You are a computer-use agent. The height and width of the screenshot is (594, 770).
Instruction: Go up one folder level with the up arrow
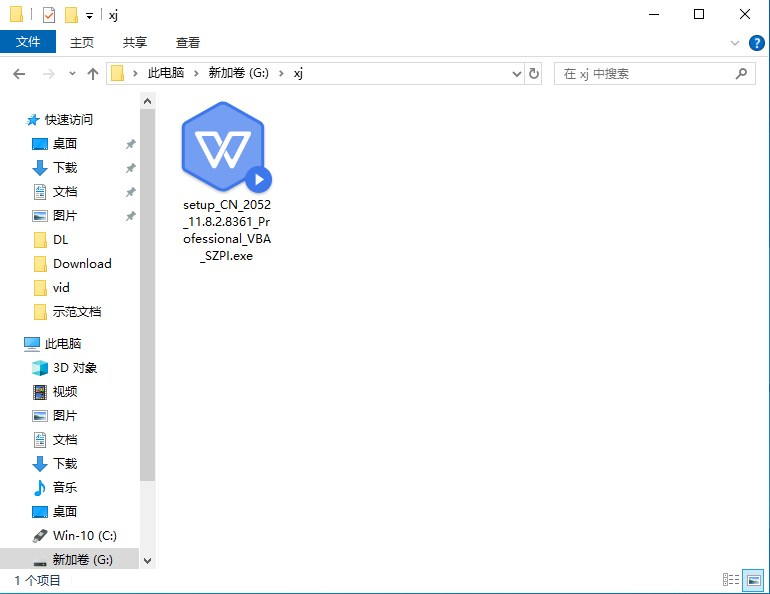(x=93, y=74)
